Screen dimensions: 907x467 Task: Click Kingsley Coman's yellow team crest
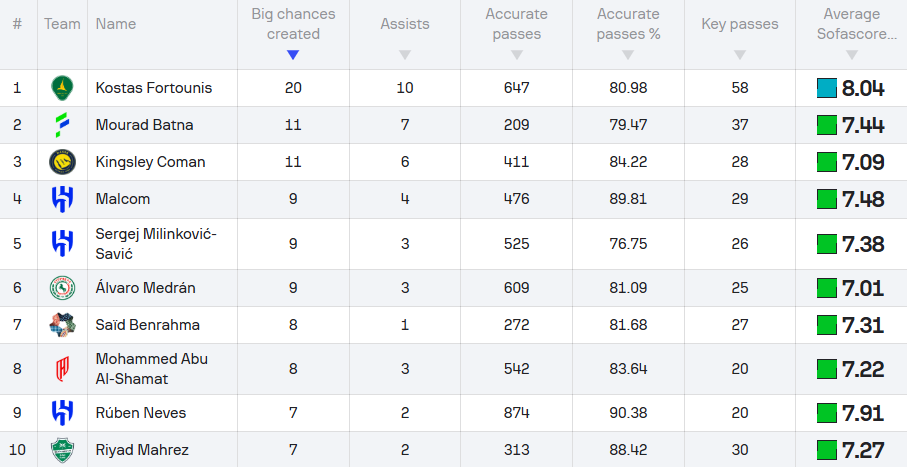tap(62, 162)
